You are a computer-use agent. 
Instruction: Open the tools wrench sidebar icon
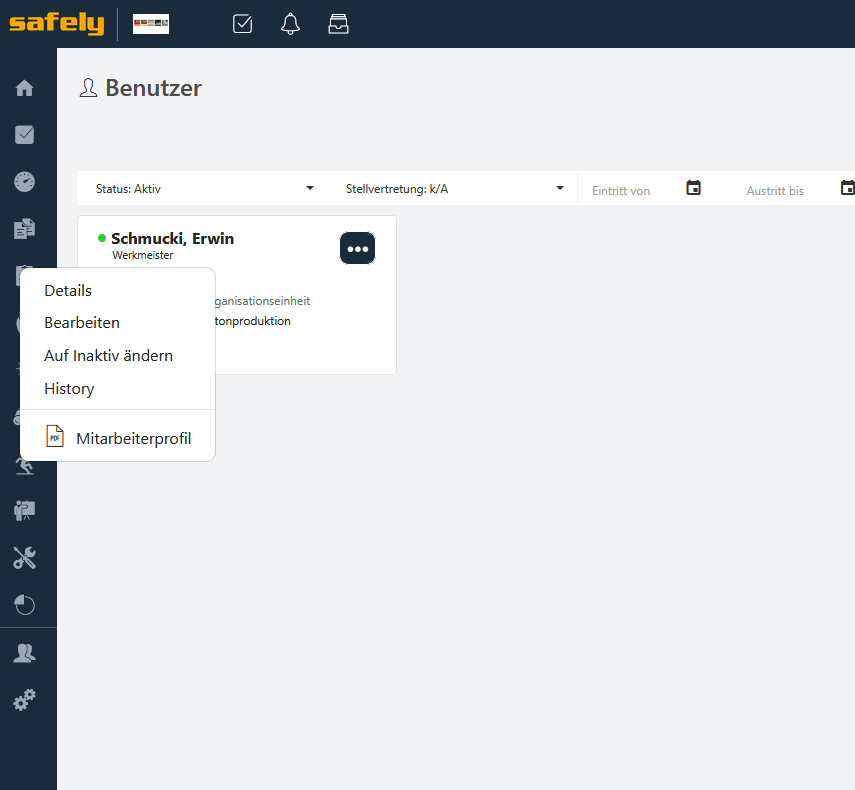(x=25, y=558)
